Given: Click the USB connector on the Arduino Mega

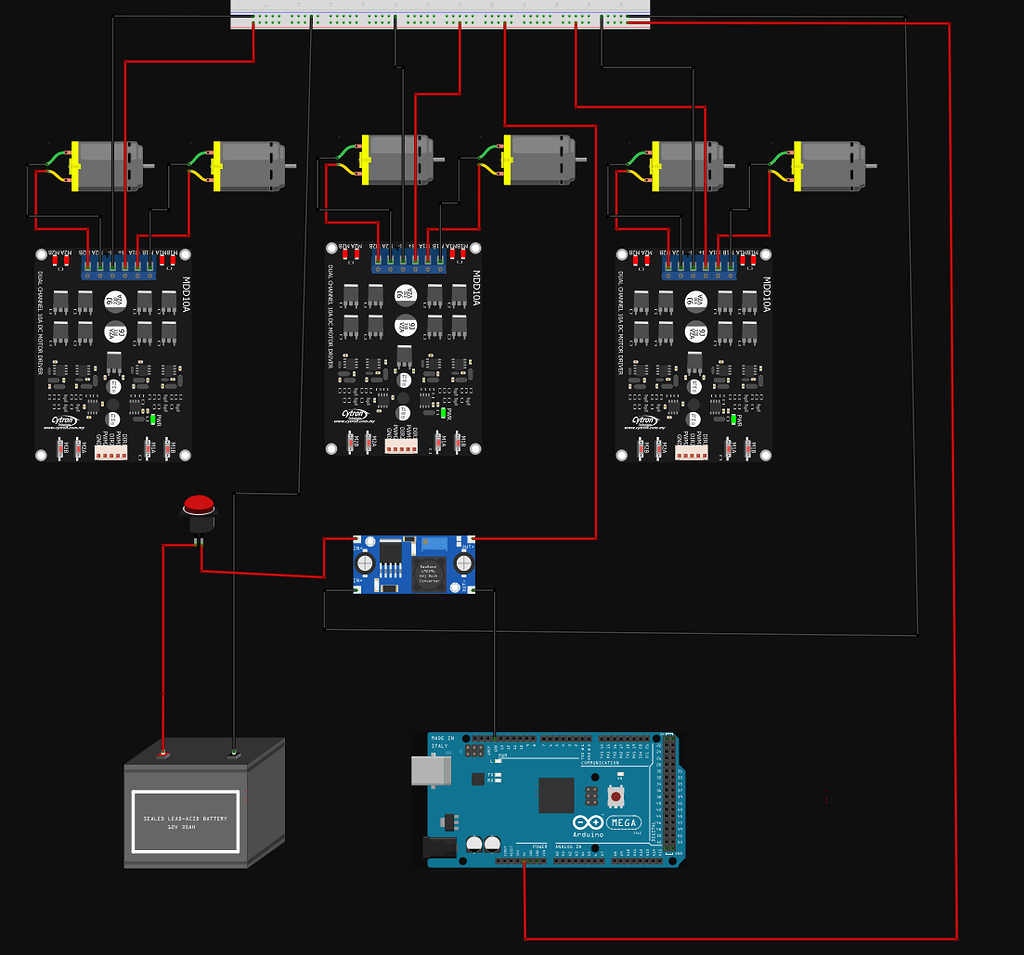Looking at the screenshot, I should click(432, 772).
